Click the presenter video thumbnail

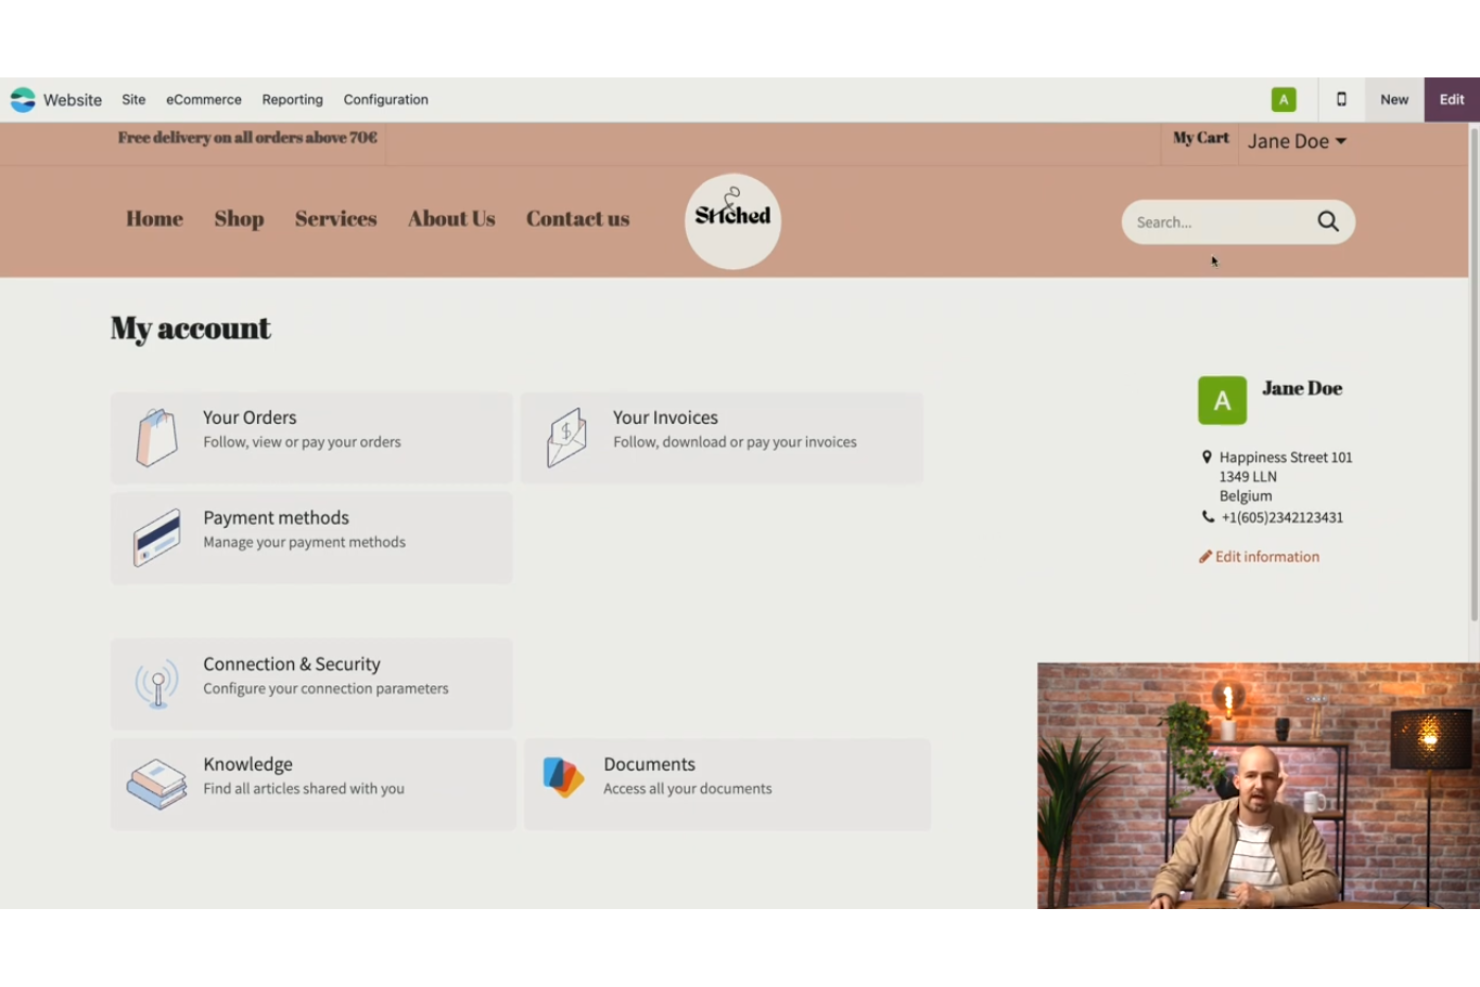pyautogui.click(x=1258, y=786)
